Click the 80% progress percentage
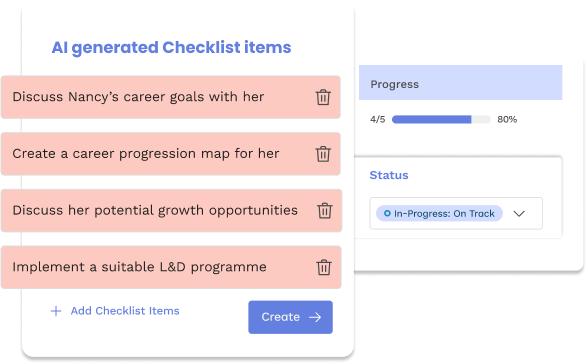 click(x=507, y=119)
